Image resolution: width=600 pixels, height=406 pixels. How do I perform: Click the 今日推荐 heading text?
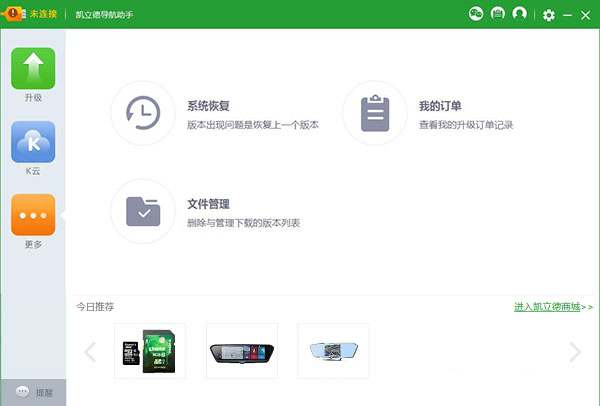(x=95, y=307)
